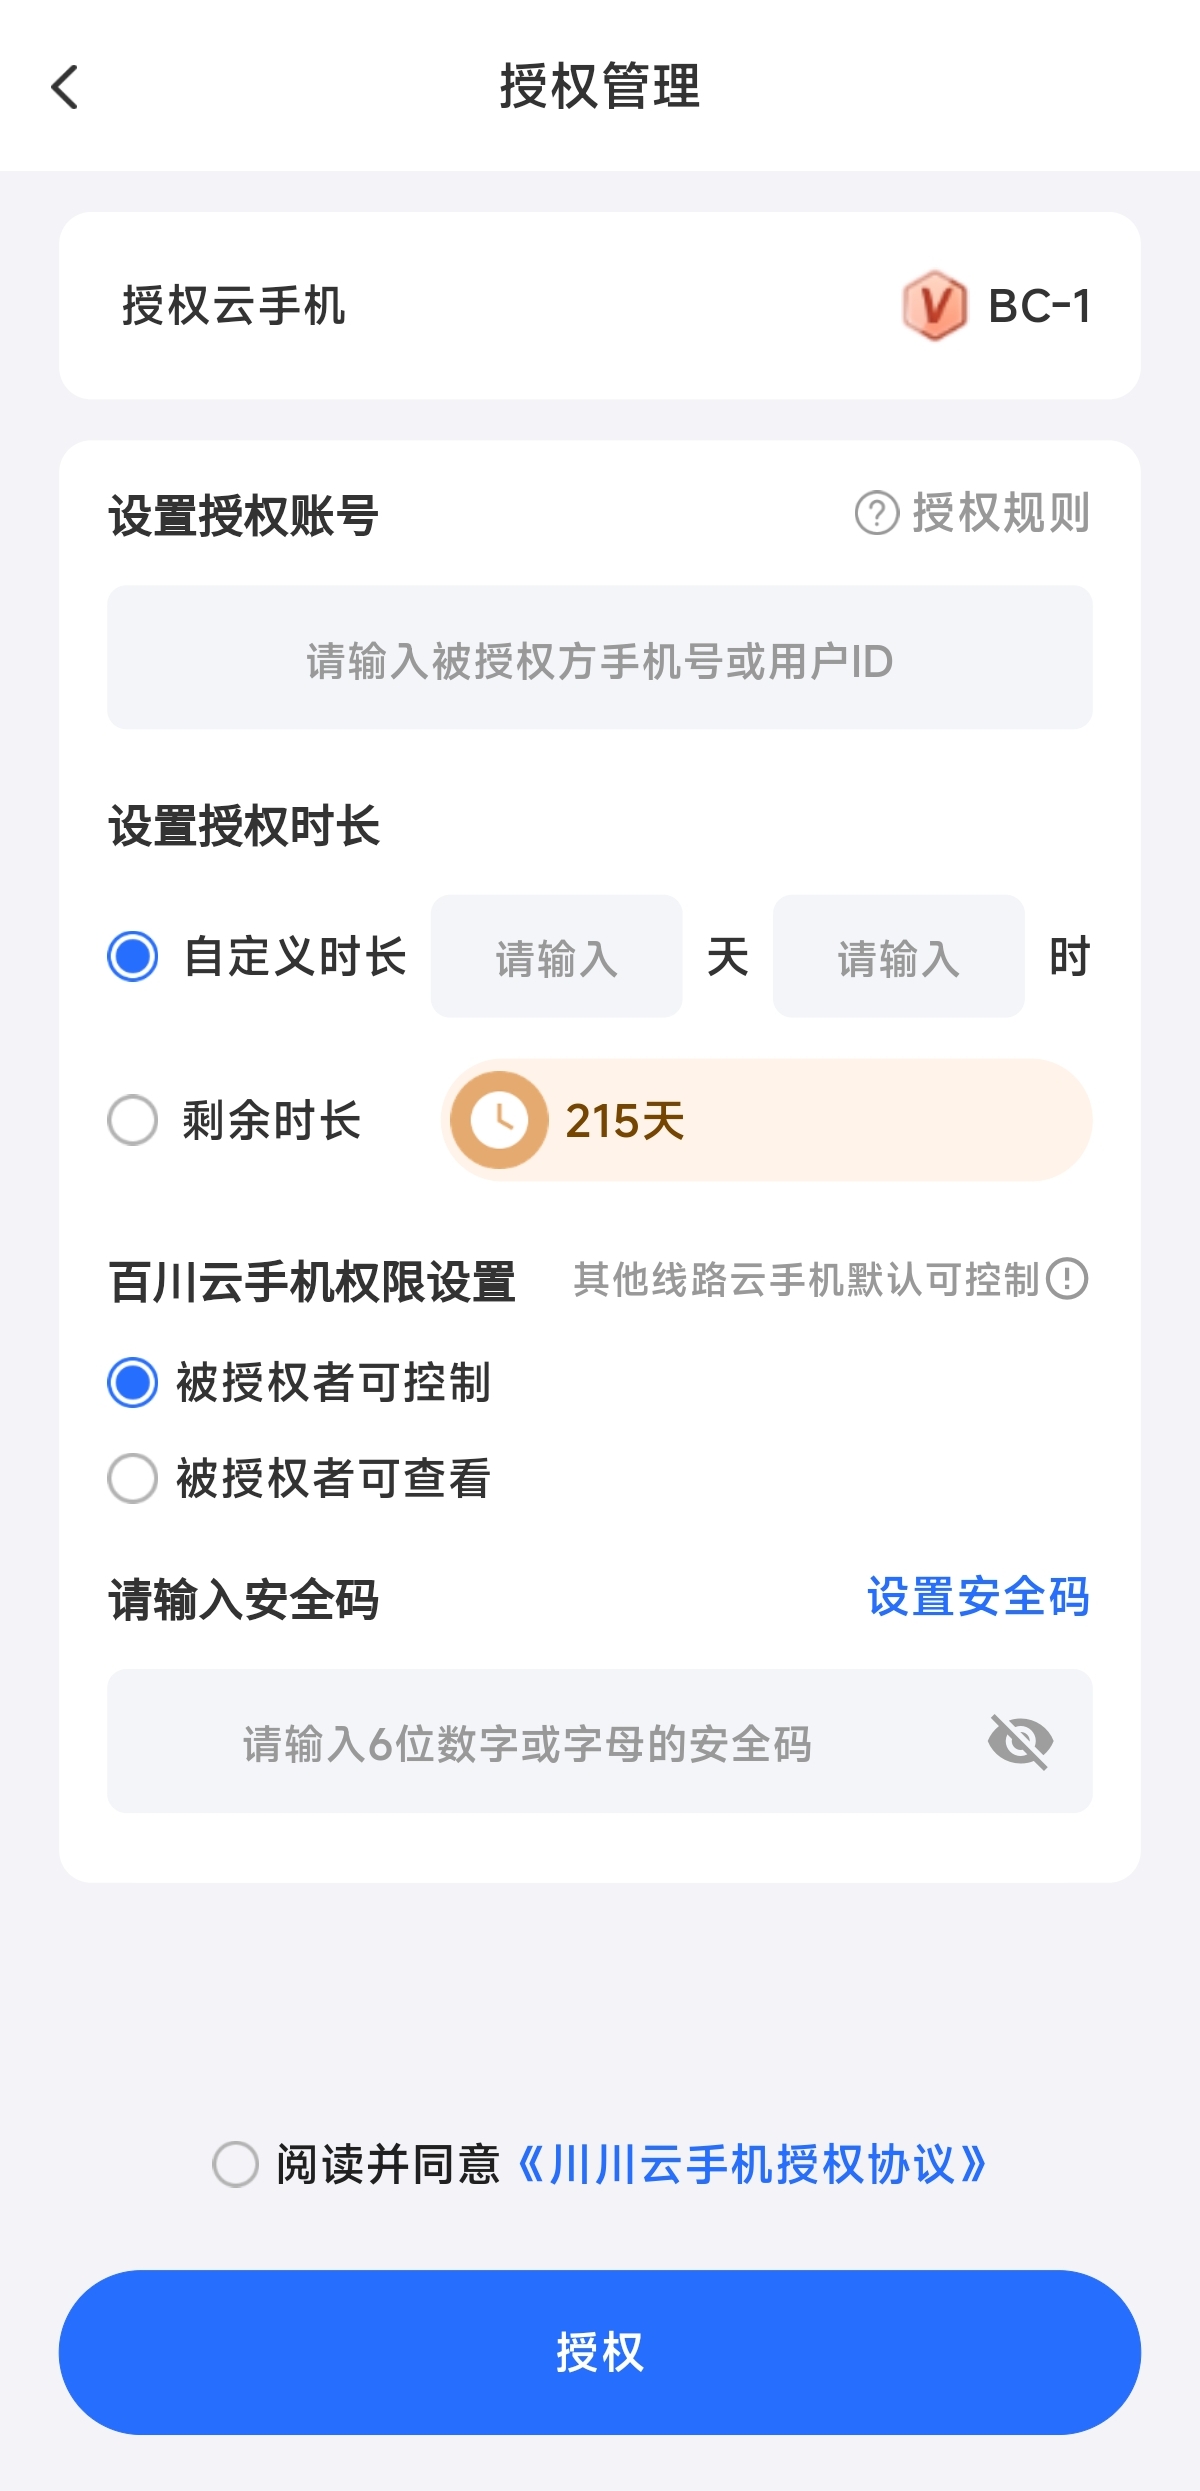This screenshot has height=2491, width=1200.
Task: Tap the red V badge icon
Action: (x=934, y=305)
